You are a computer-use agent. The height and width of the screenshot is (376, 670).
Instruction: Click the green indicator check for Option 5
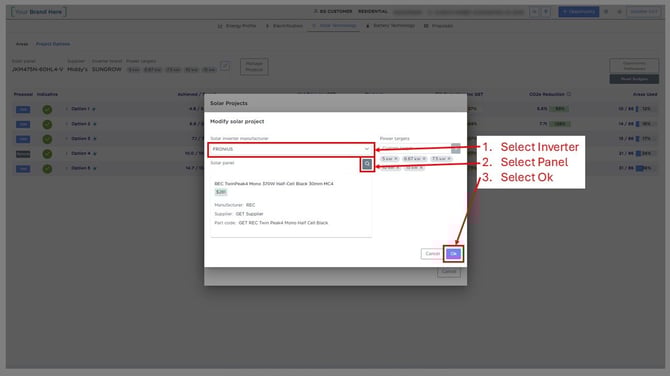(x=47, y=169)
